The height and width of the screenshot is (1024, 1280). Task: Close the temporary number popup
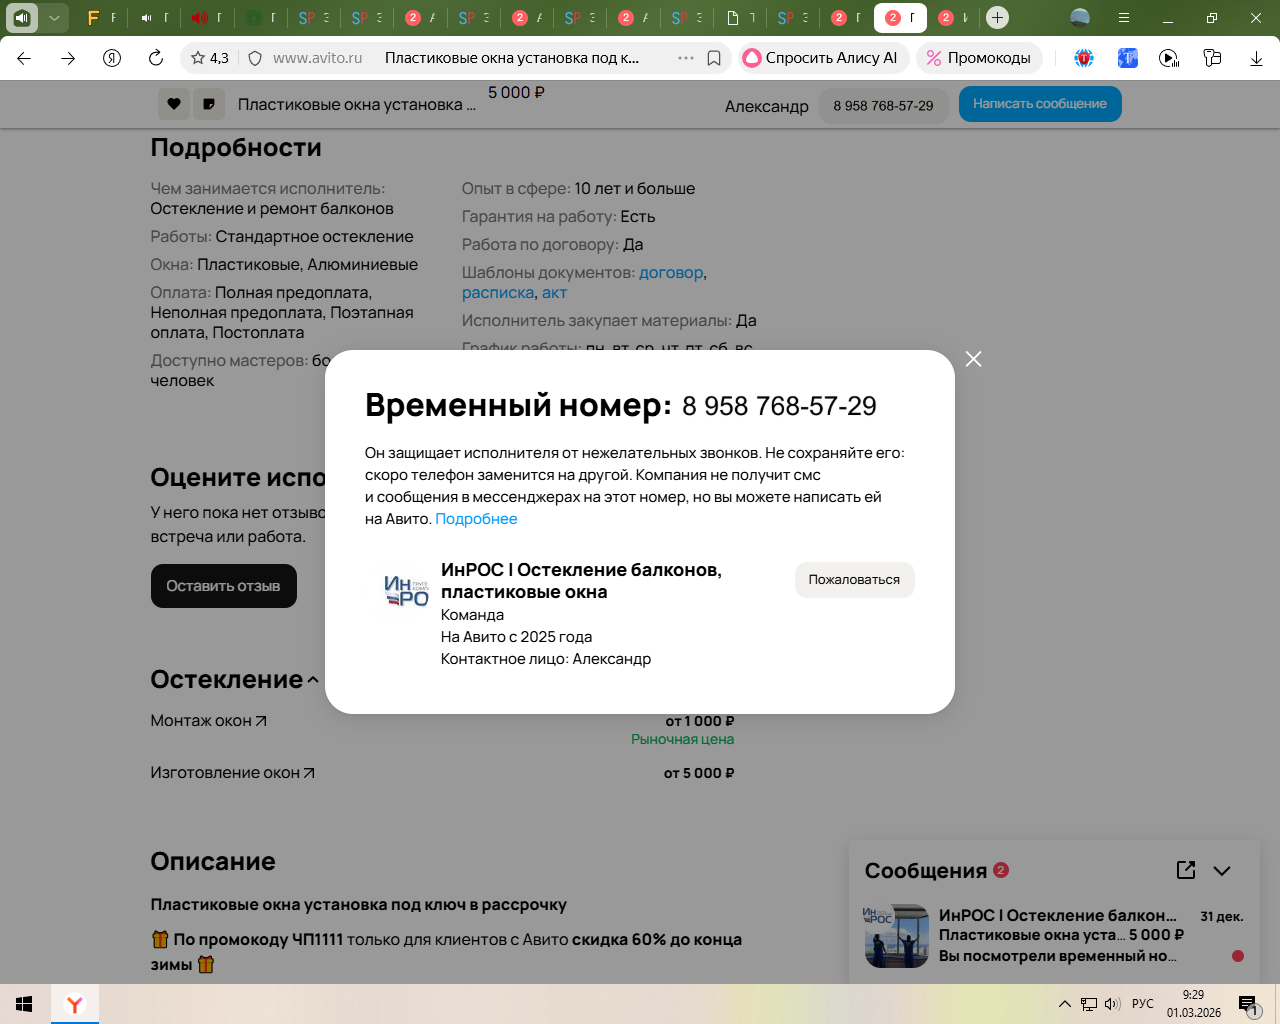[973, 359]
